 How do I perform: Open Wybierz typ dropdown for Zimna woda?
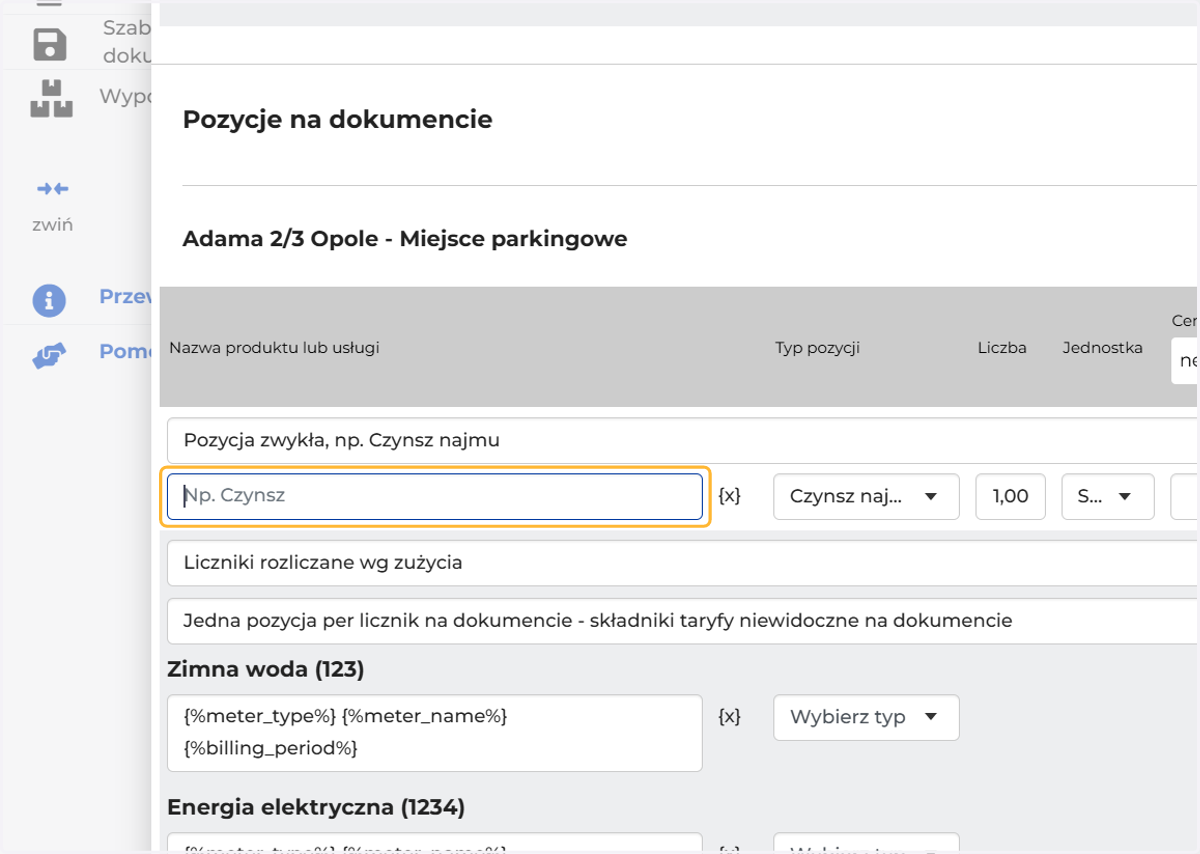(866, 717)
